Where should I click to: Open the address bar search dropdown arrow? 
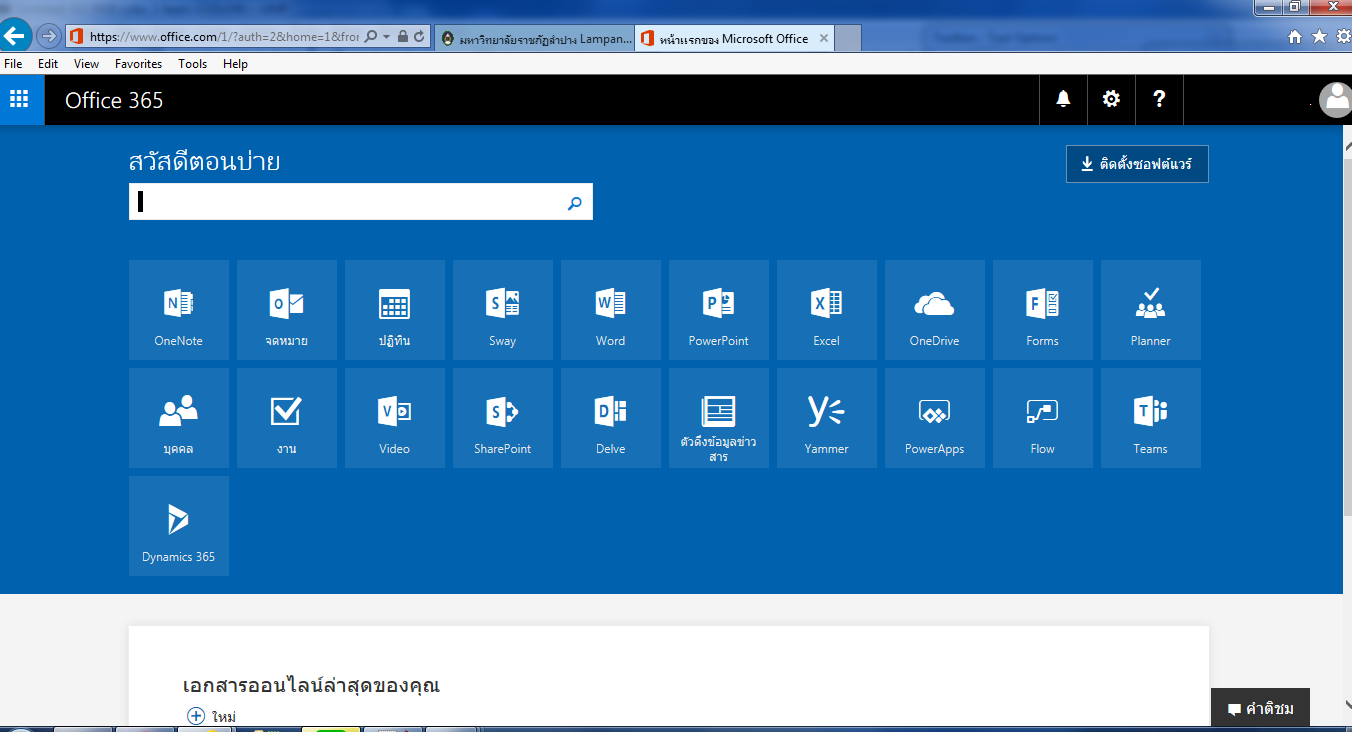coord(386,36)
